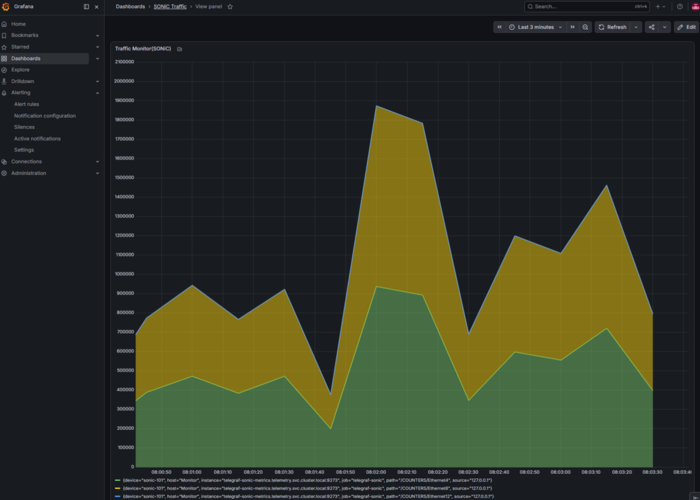This screenshot has width=700, height=500.
Task: Open Bookmarks in the sidebar
Action: [x=25, y=35]
